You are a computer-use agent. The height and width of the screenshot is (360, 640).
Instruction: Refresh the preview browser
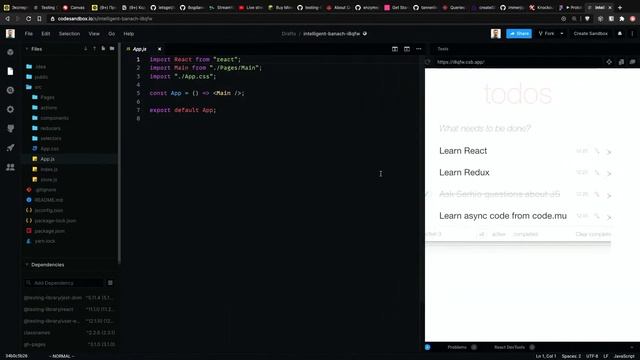point(428,62)
